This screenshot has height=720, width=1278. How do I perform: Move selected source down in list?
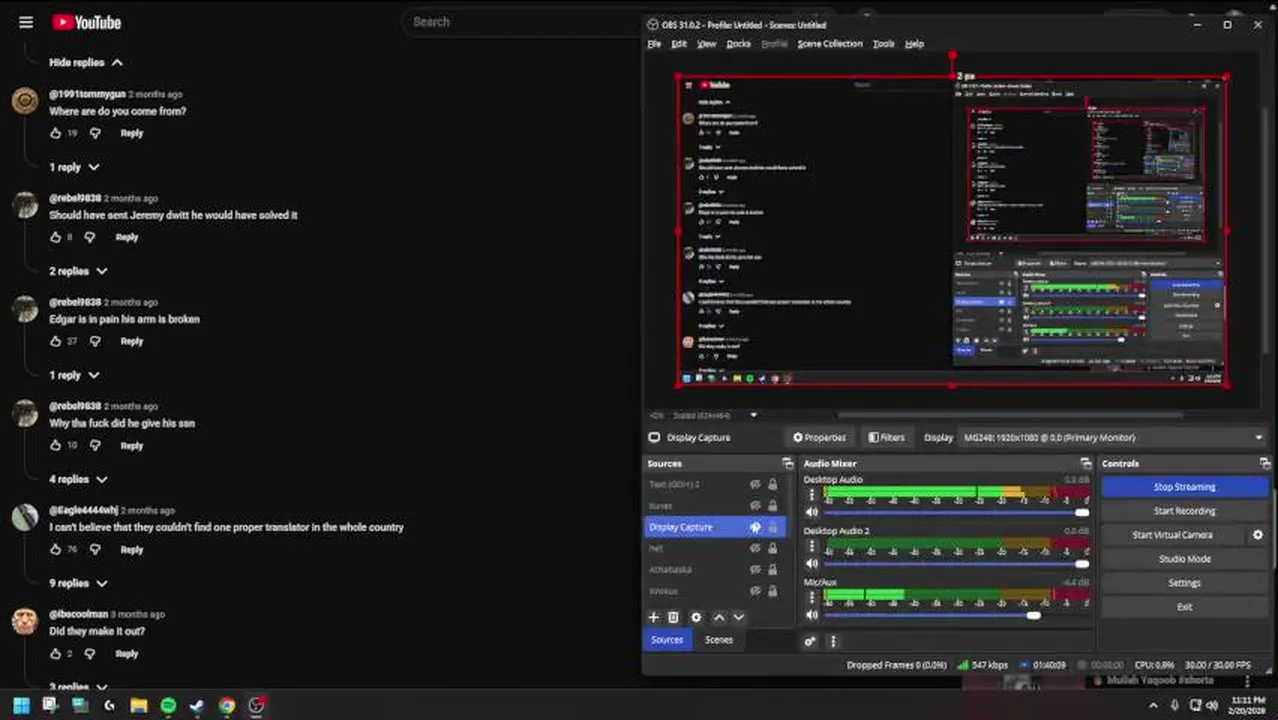[739, 618]
